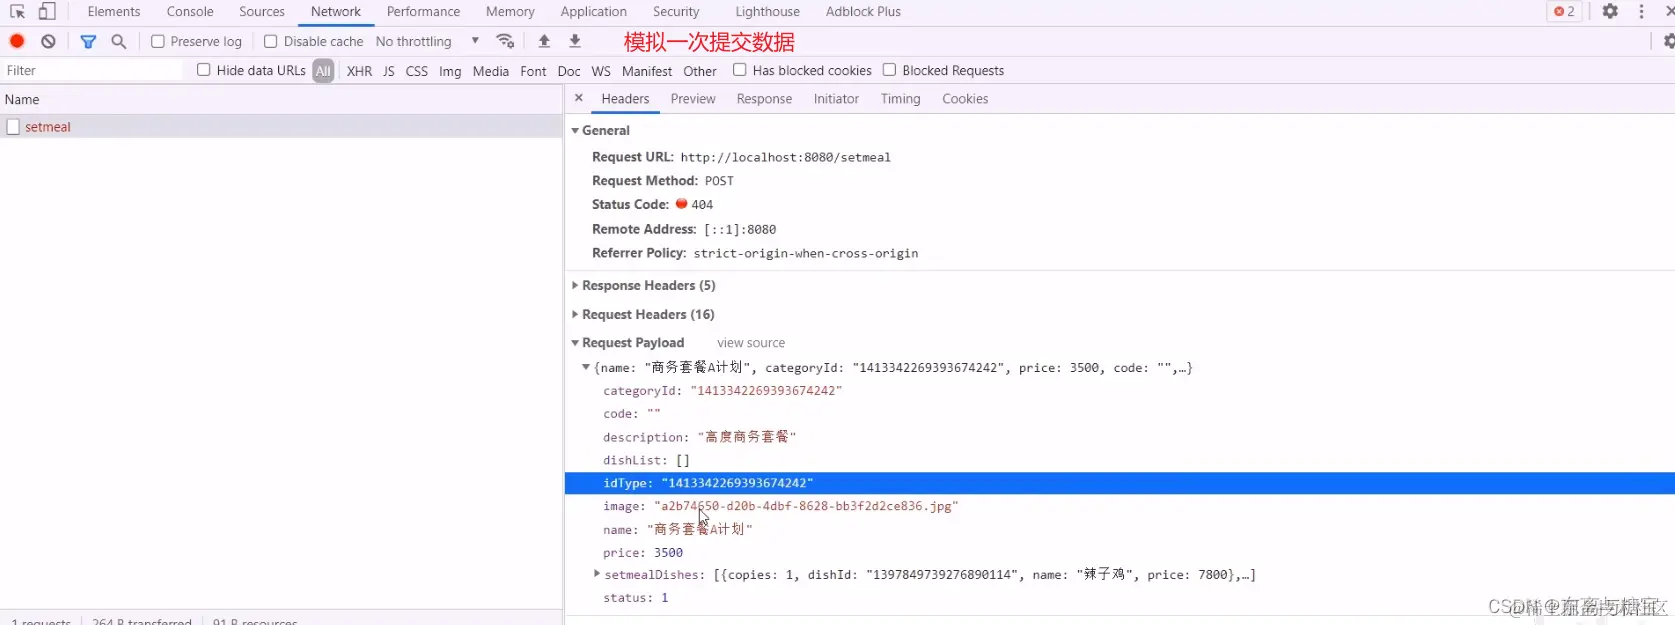Viewport: 1675px width, 625px height.
Task: Close the request details panel
Action: 579,98
